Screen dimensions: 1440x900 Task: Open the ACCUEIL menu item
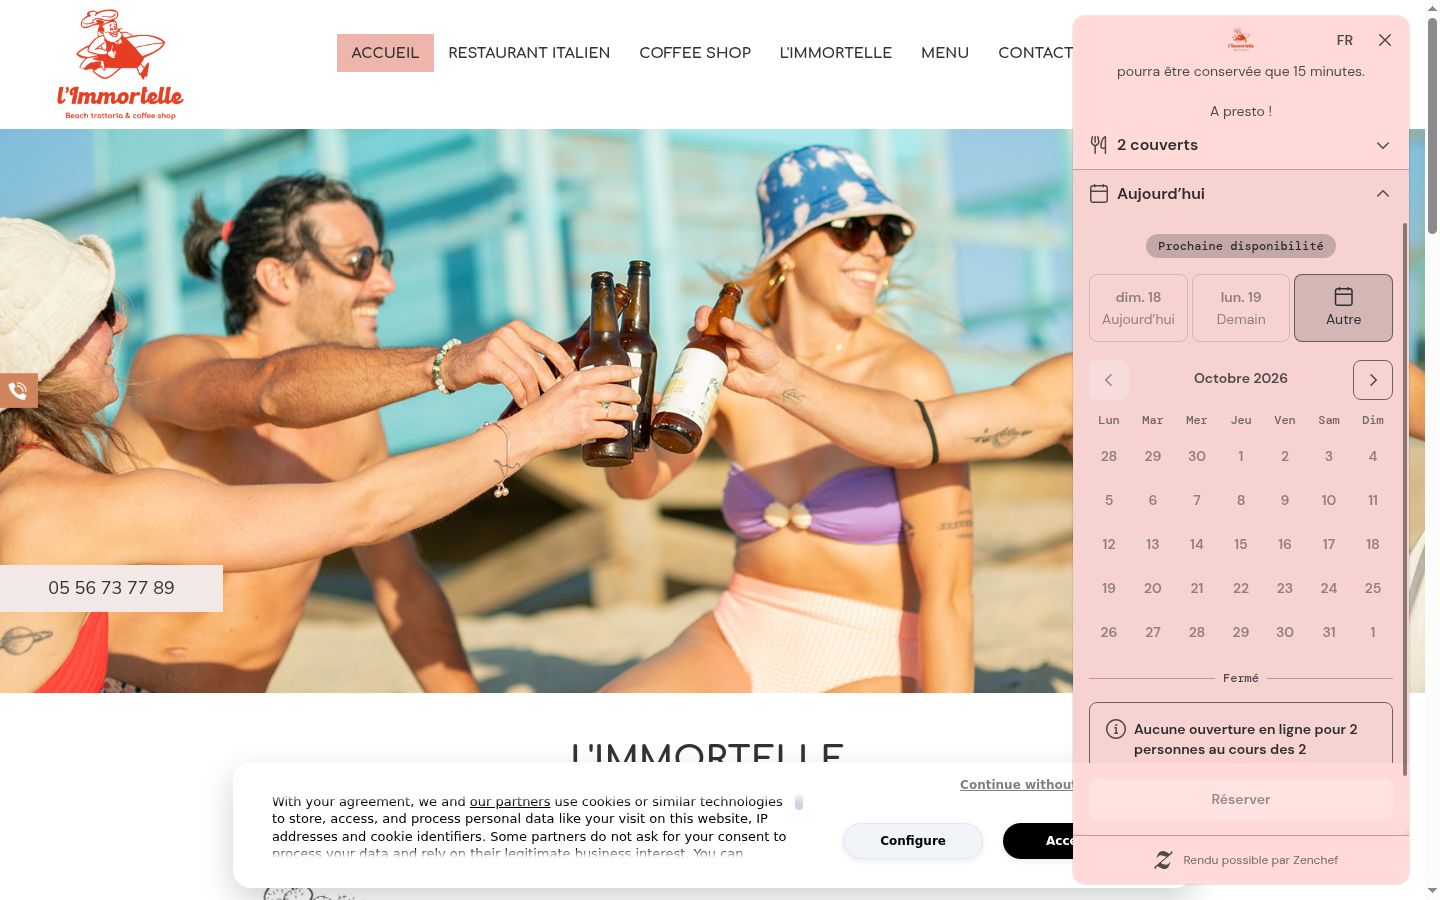pos(385,53)
